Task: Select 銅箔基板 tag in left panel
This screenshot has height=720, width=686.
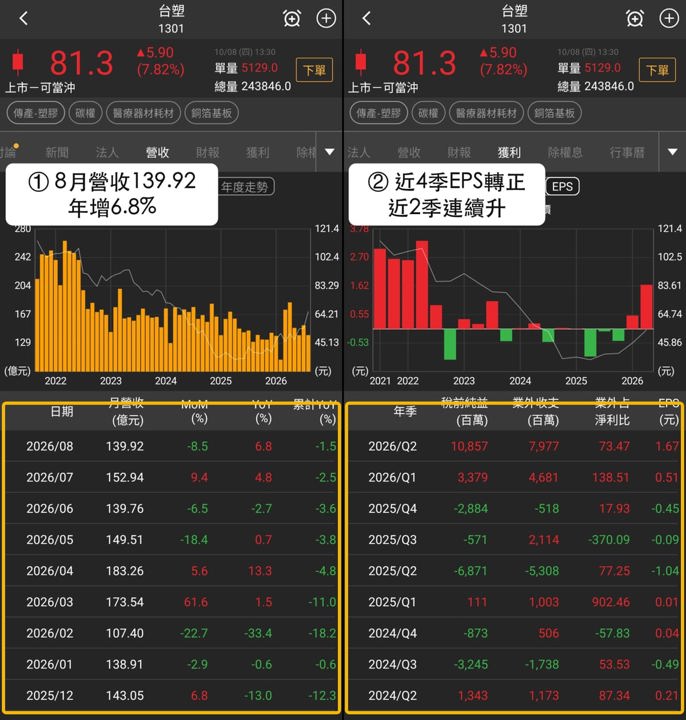Action: coord(212,113)
